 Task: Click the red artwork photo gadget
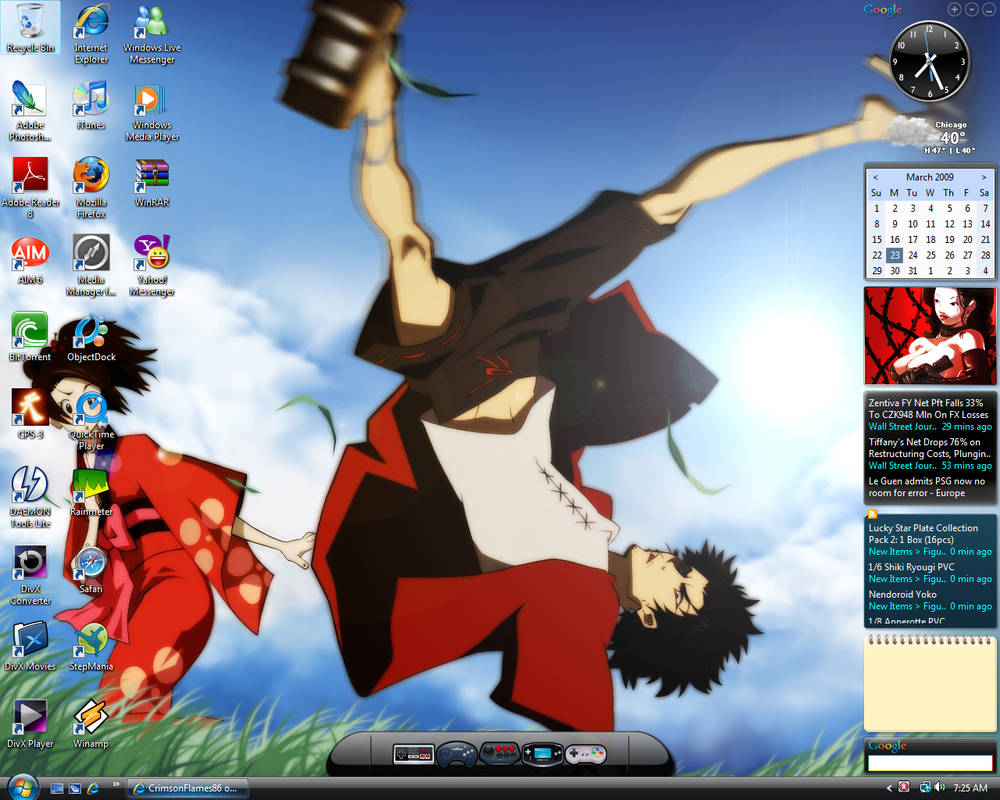[x=929, y=336]
